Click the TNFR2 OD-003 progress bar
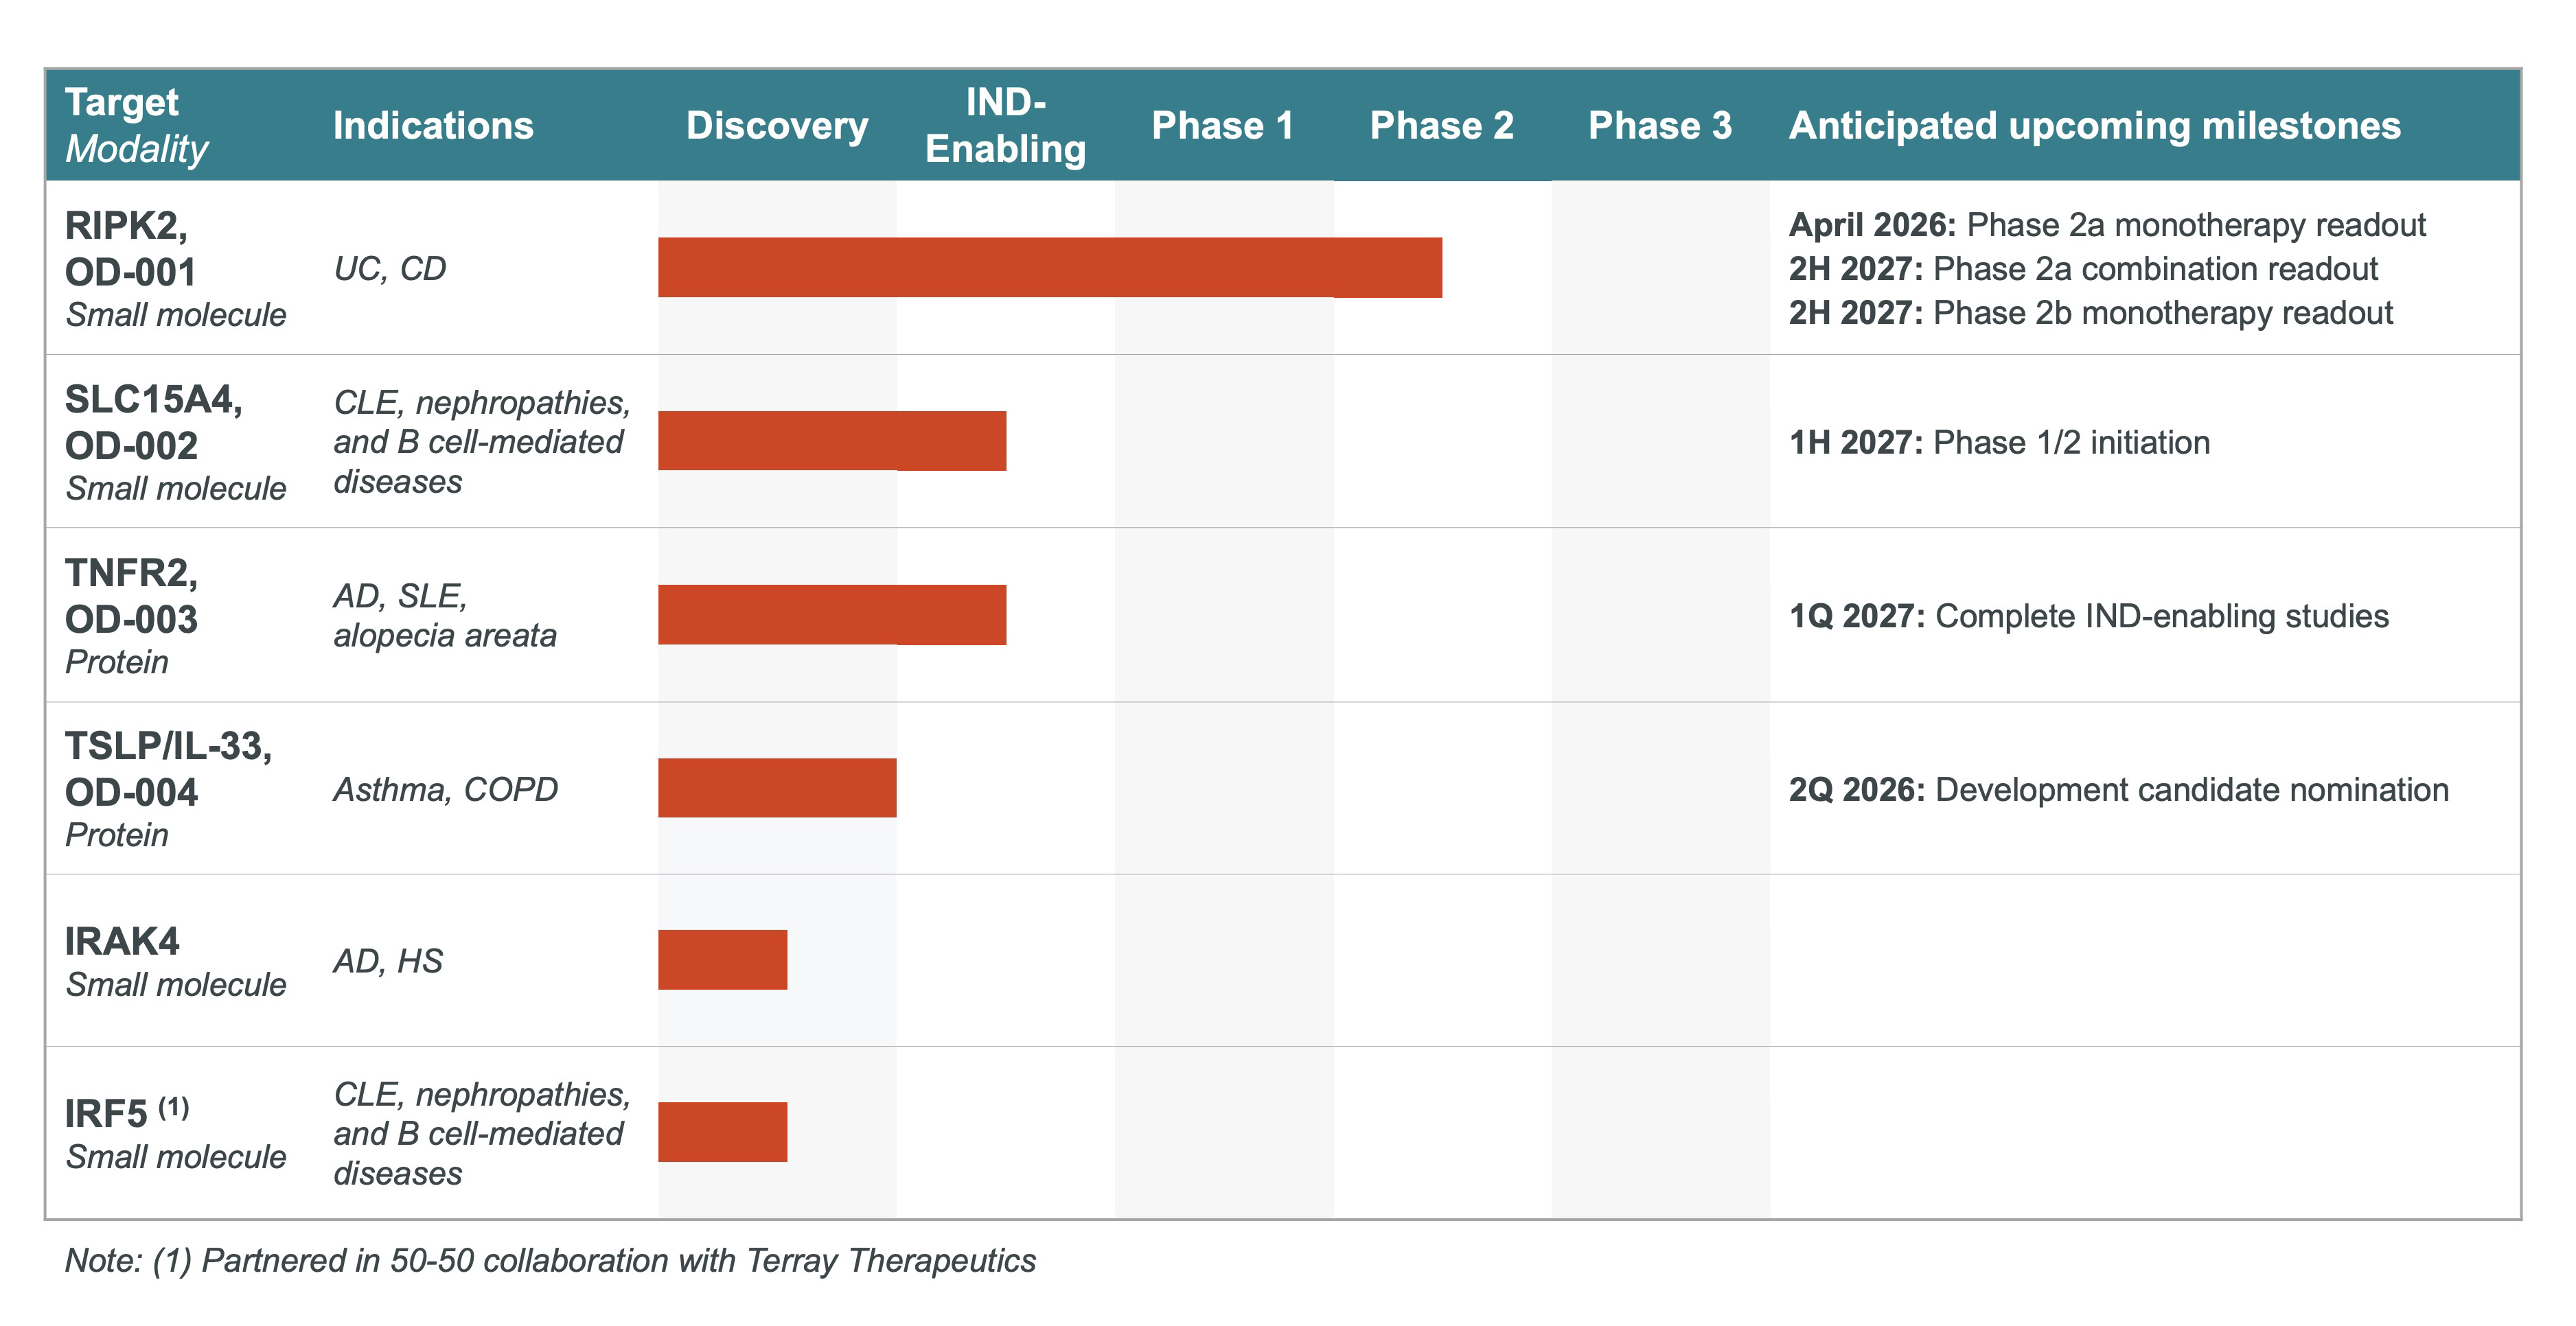This screenshot has height=1326, width=2576. click(832, 614)
